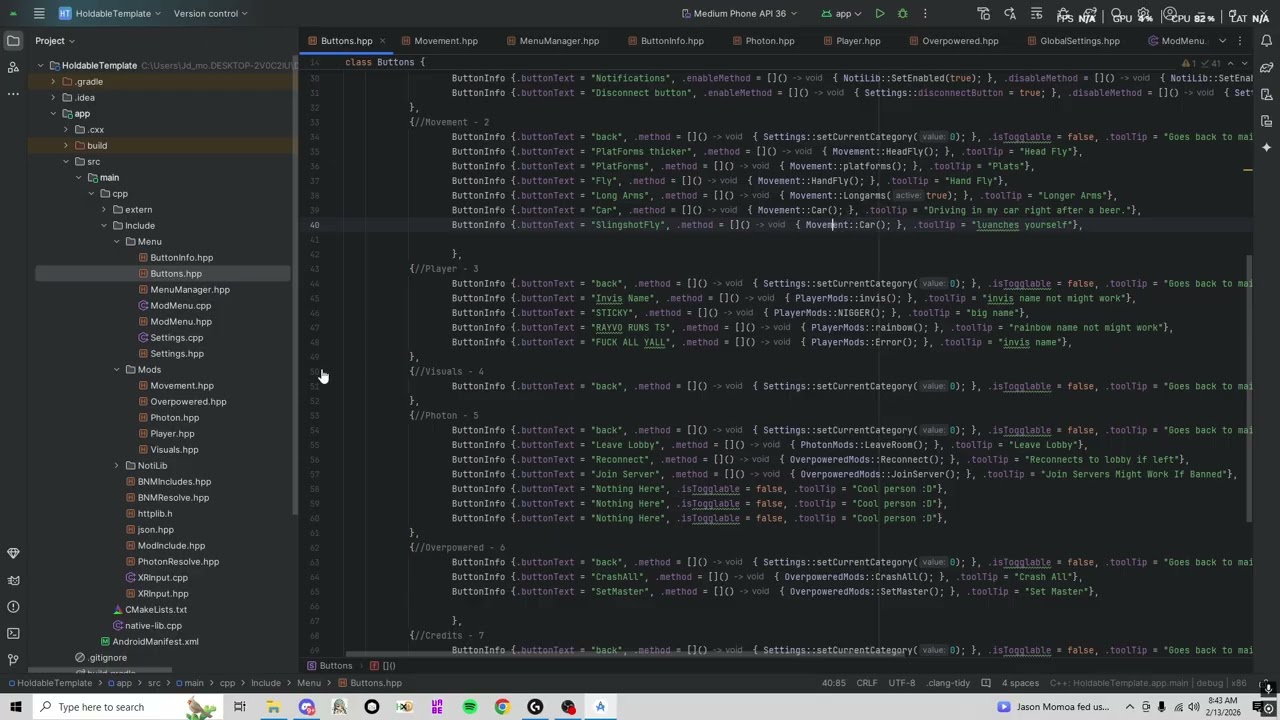
Task: Open Gemini AI sparkle icon in right sidebar
Action: pyautogui.click(x=1266, y=147)
